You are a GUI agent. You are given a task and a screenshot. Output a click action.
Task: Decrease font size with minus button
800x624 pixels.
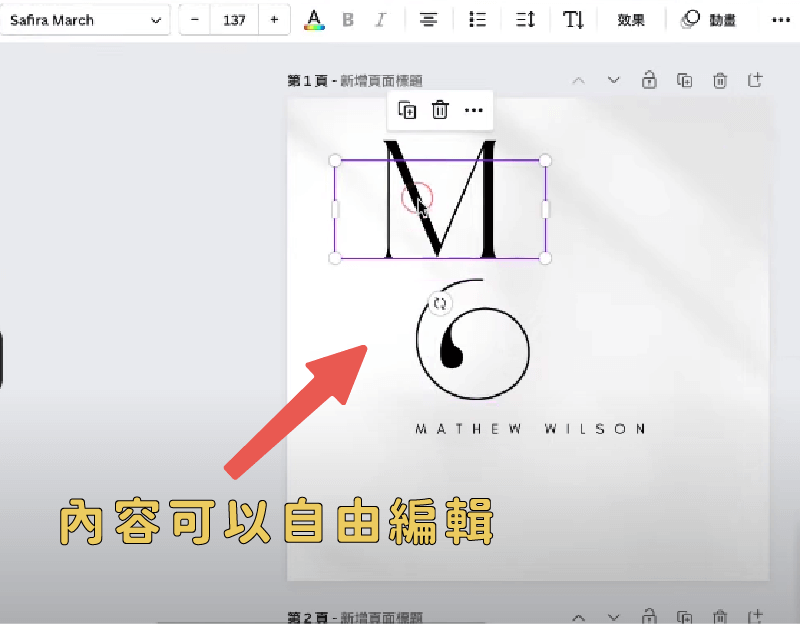pos(194,20)
